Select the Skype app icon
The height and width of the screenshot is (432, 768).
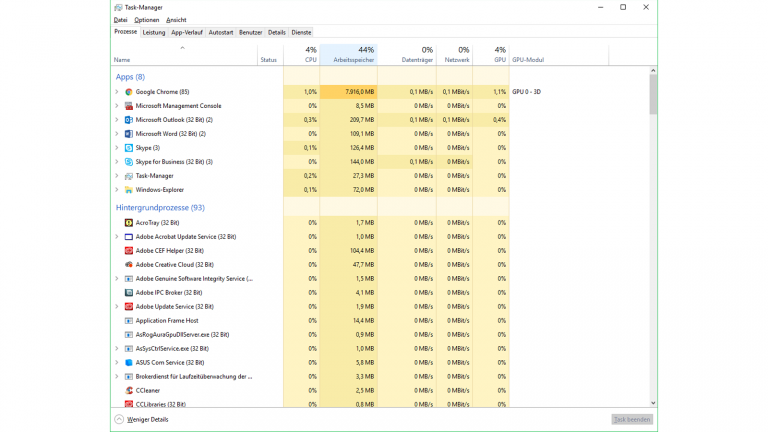(x=129, y=148)
